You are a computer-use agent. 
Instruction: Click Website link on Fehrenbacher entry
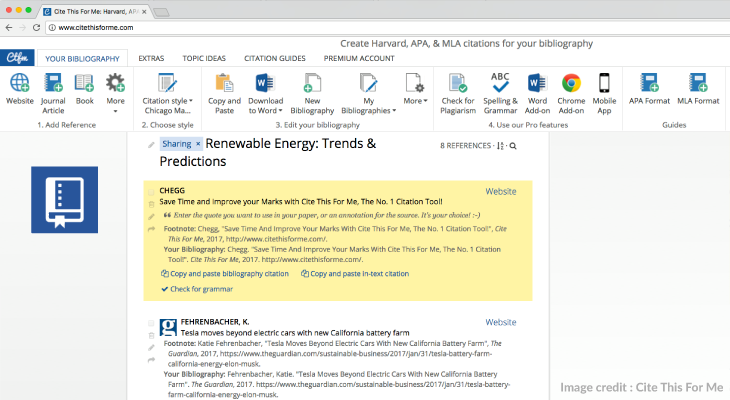point(500,322)
